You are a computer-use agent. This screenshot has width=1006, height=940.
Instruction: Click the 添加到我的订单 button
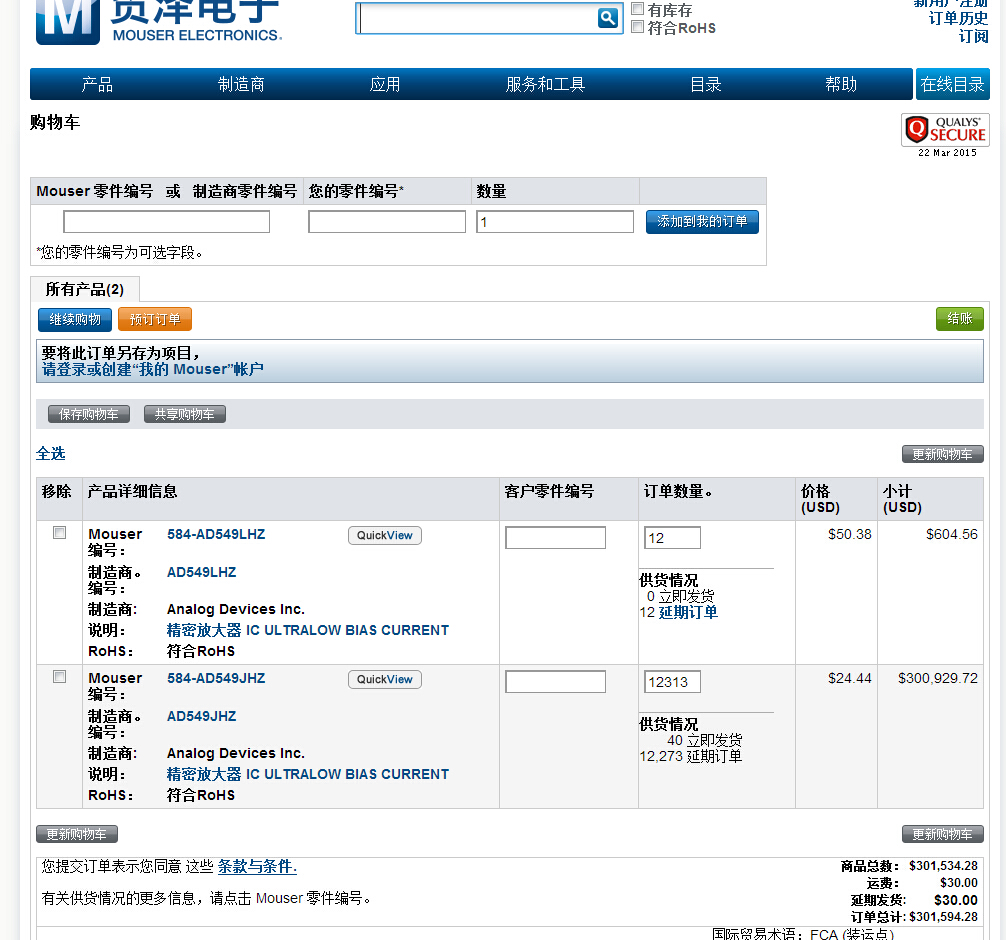pyautogui.click(x=702, y=222)
